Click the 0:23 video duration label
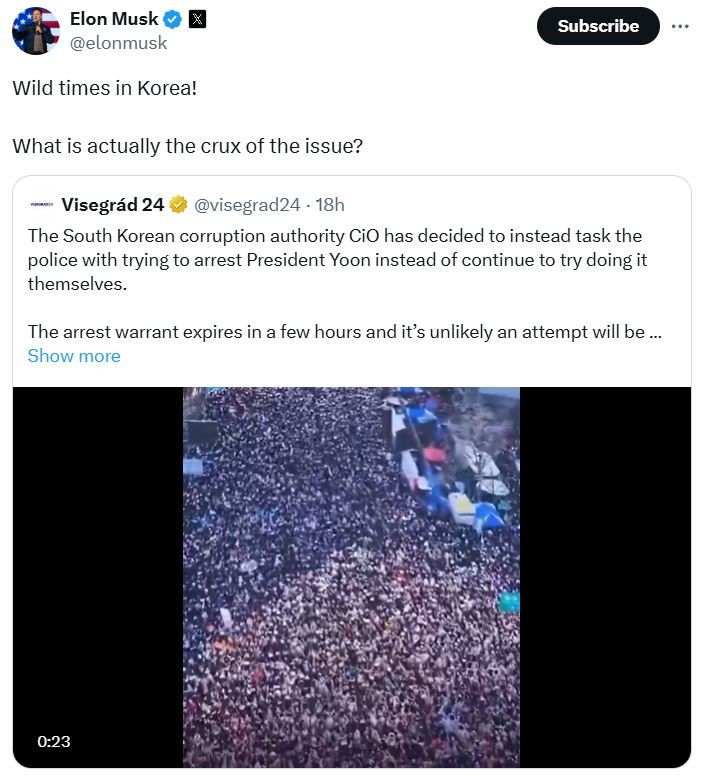The width and height of the screenshot is (701, 776). (x=52, y=742)
